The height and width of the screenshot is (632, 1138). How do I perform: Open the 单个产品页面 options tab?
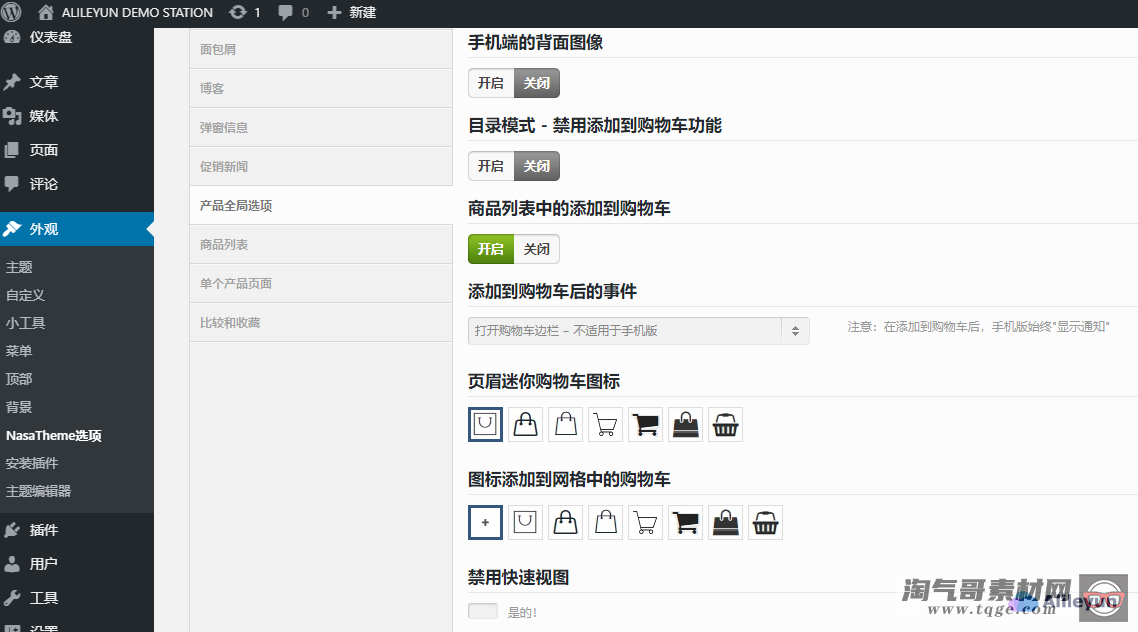(236, 284)
